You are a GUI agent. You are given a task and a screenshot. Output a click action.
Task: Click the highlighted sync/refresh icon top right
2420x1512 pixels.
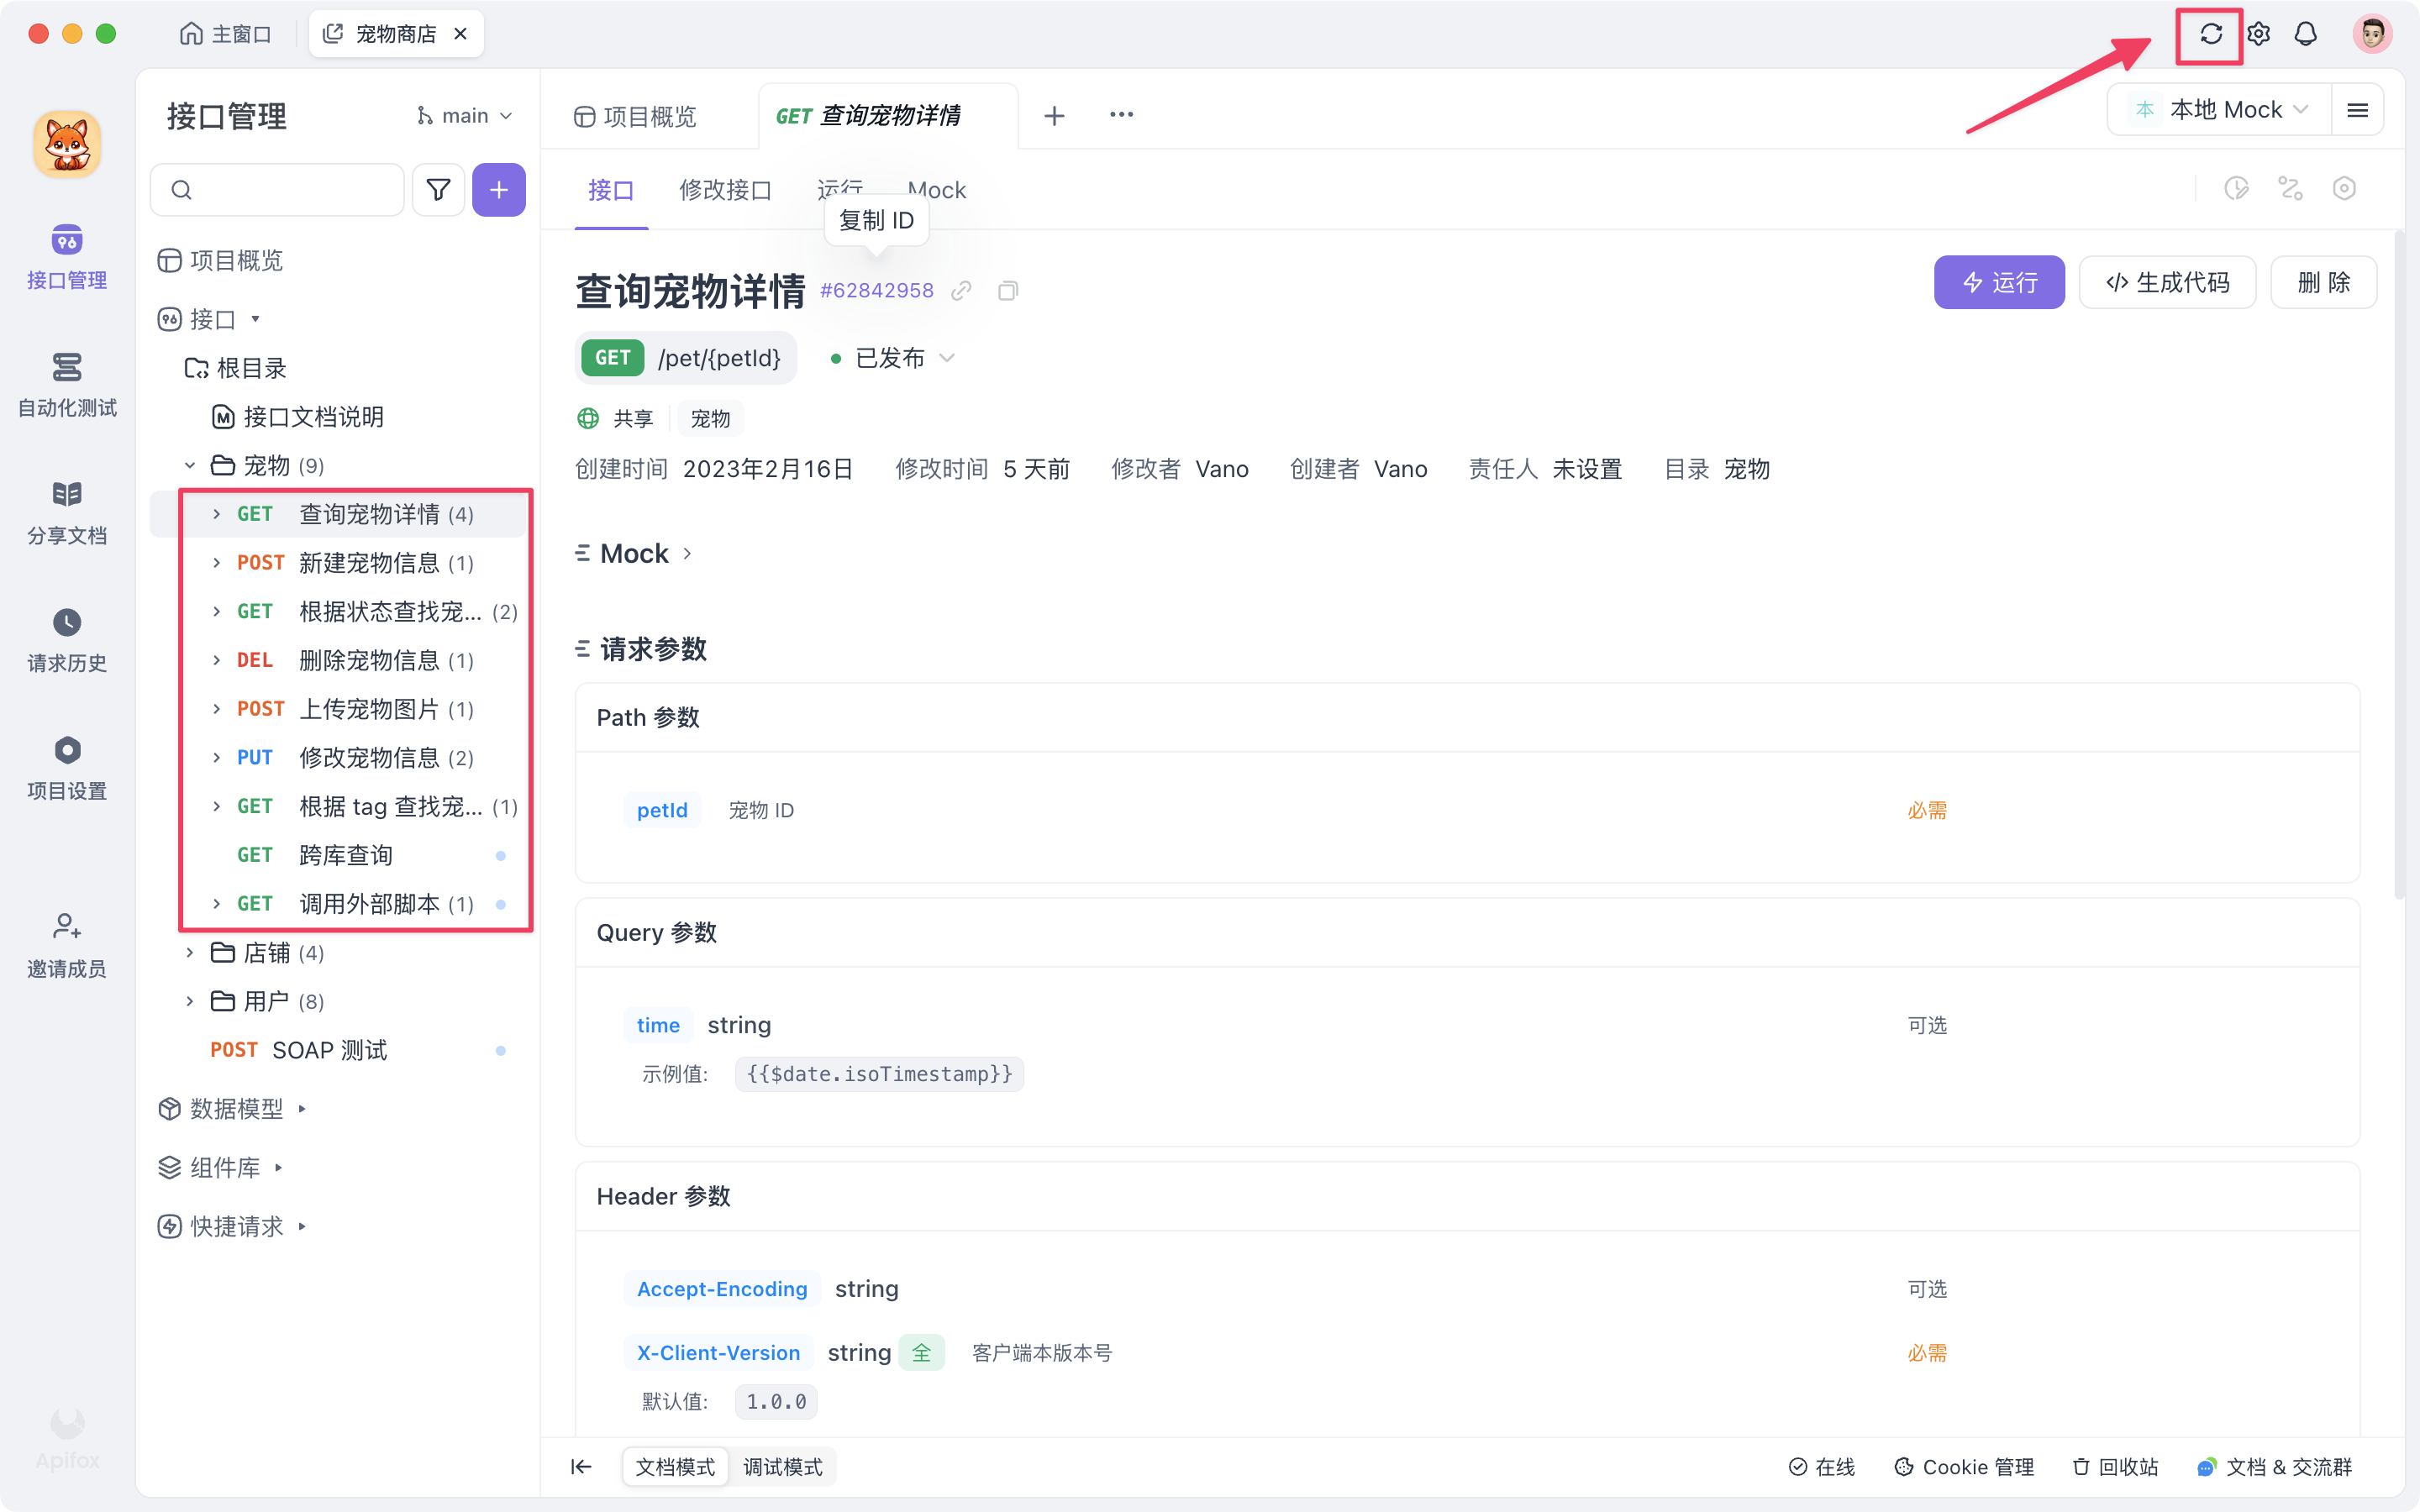coord(2210,33)
